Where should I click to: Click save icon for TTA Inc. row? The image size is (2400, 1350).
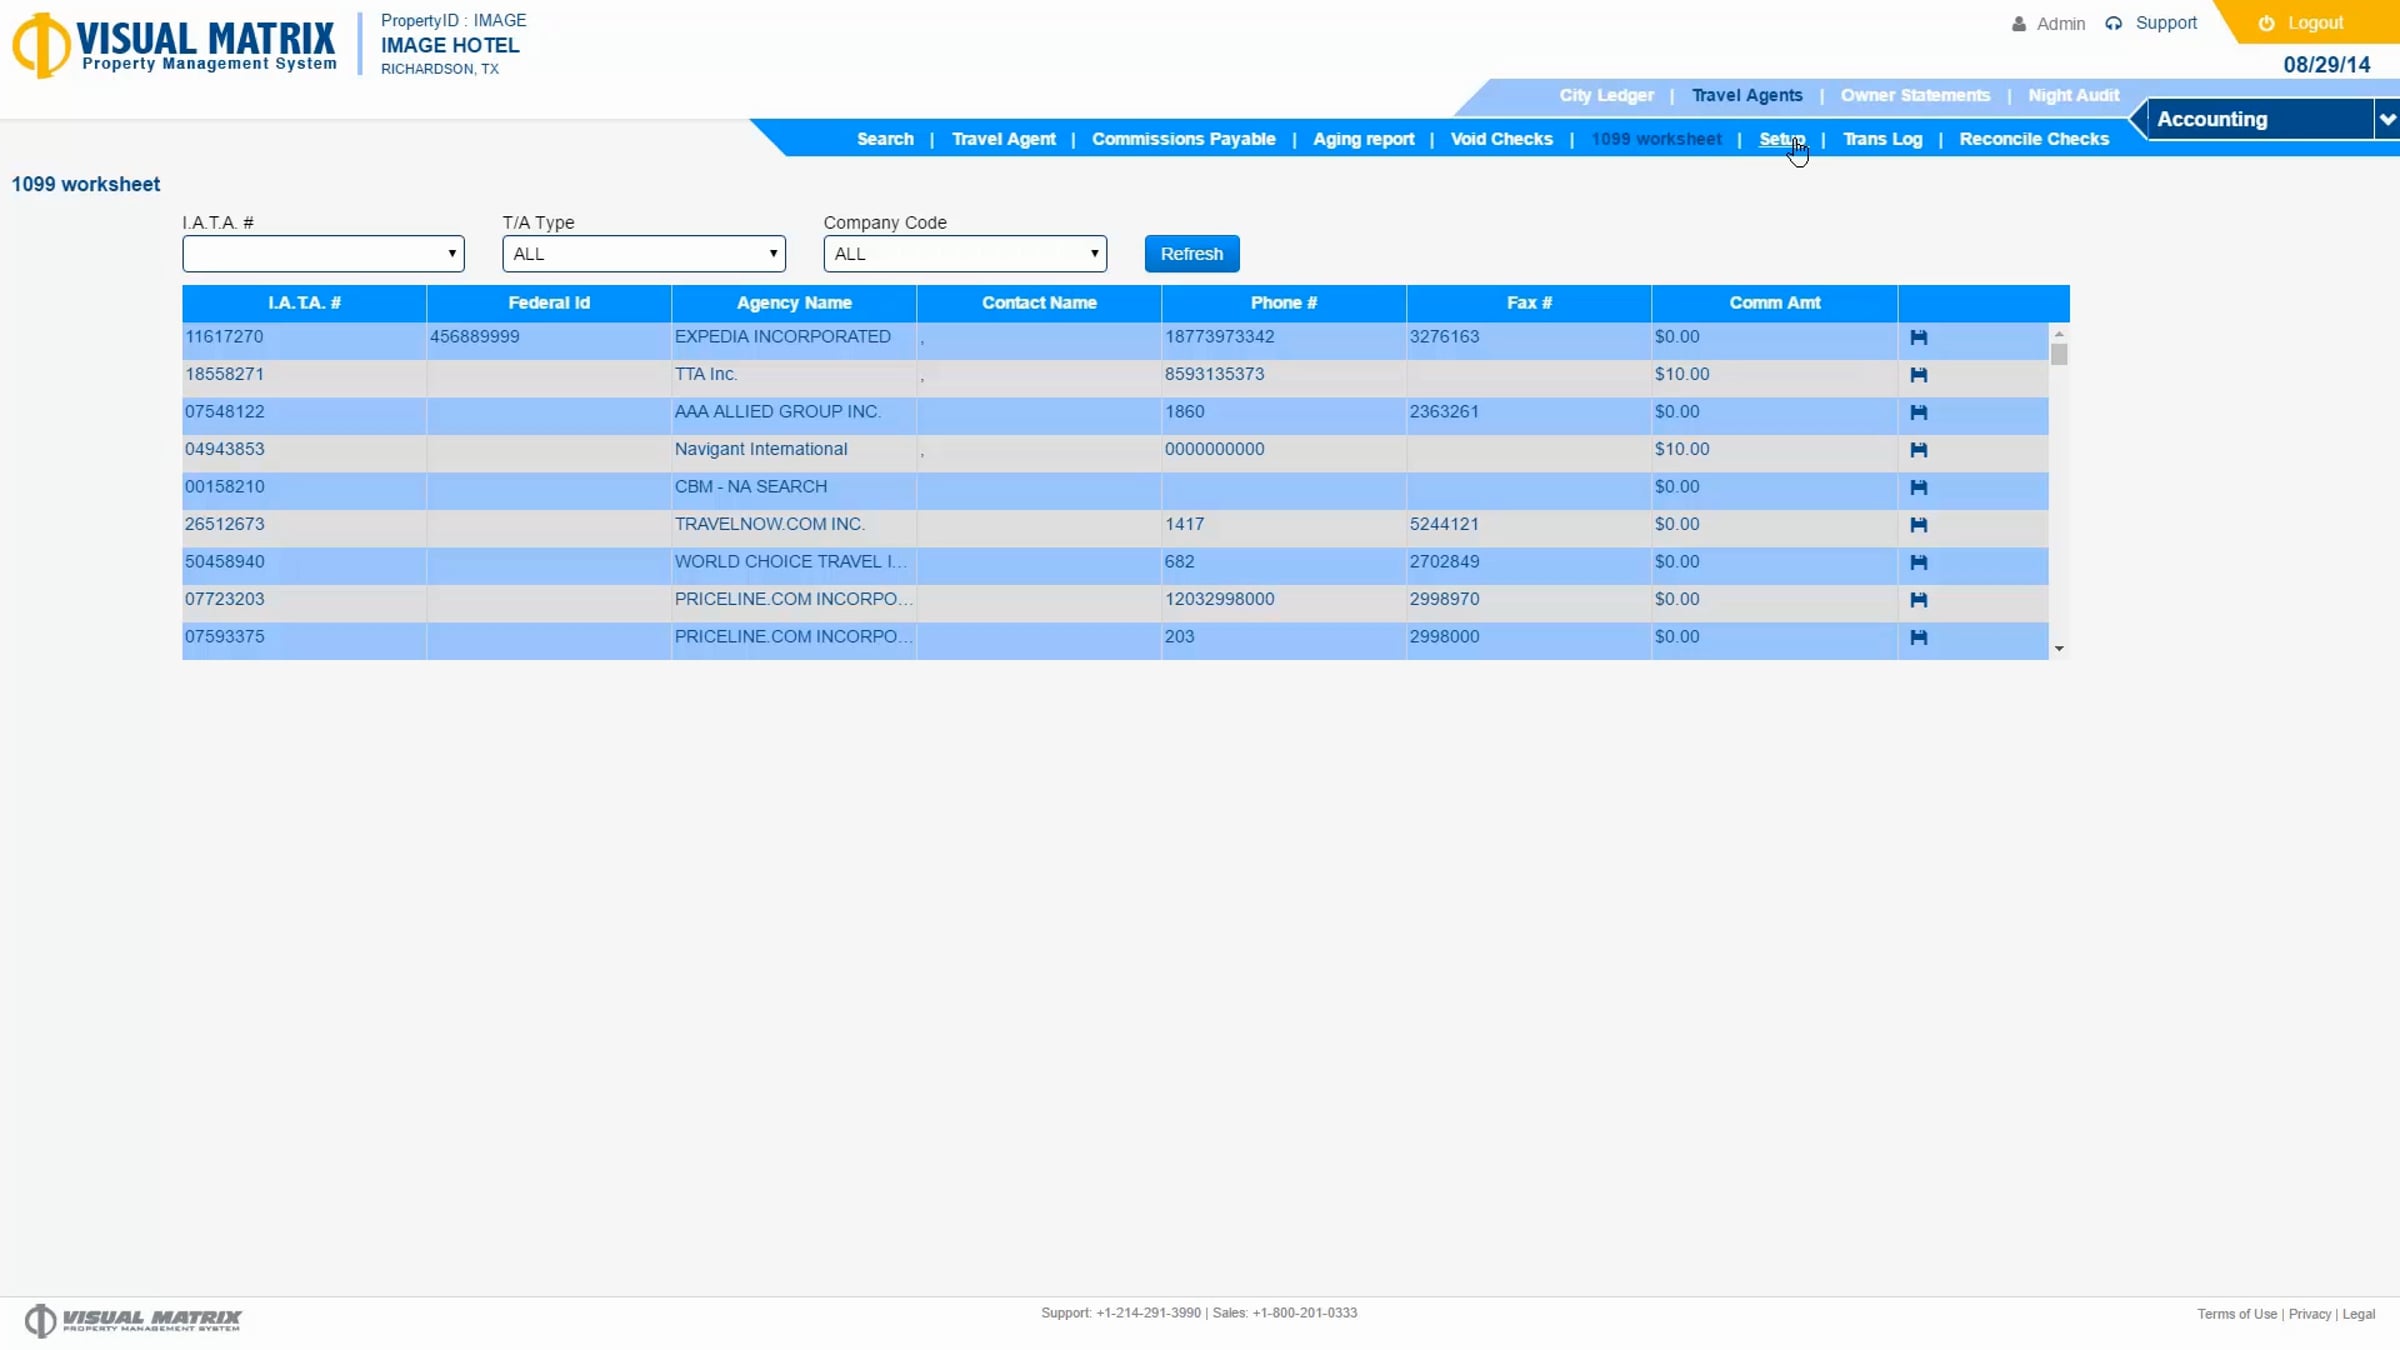coord(1918,375)
